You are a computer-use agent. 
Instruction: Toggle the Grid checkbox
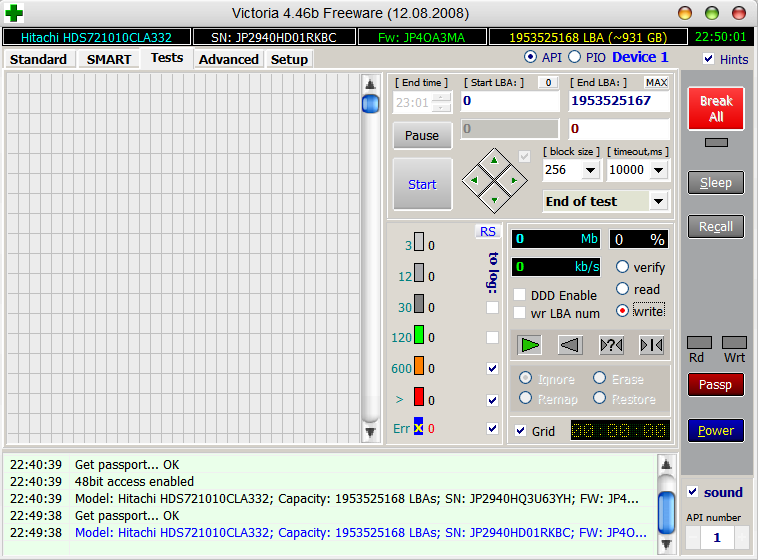[x=519, y=431]
